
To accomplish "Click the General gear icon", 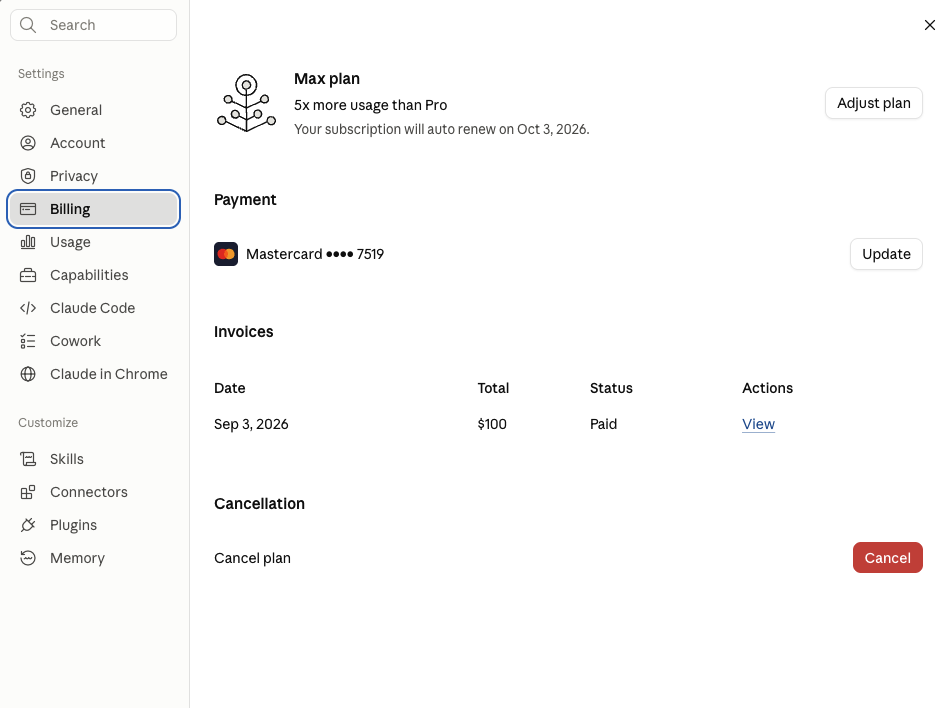I will pyautogui.click(x=28, y=110).
